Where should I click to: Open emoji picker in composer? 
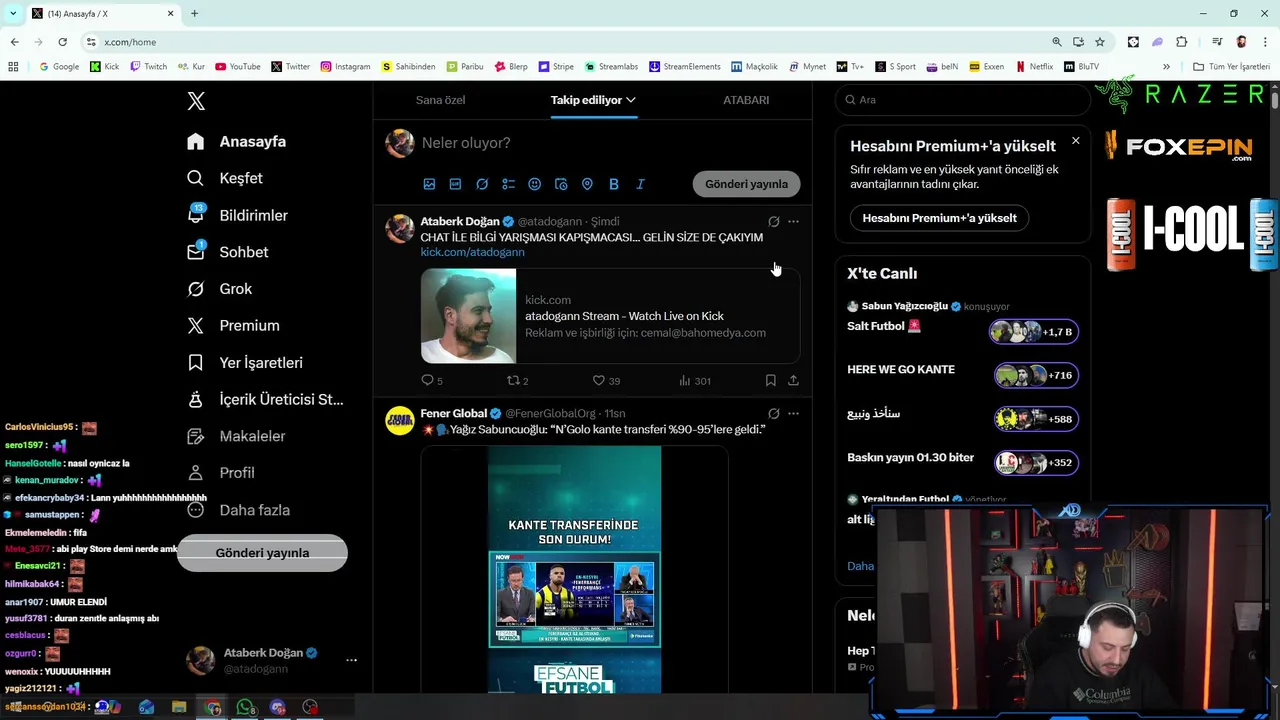534,184
